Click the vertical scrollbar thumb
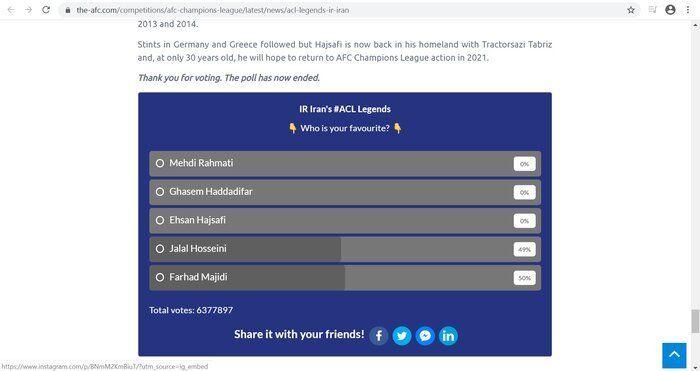The image size is (700, 371). (x=695, y=321)
